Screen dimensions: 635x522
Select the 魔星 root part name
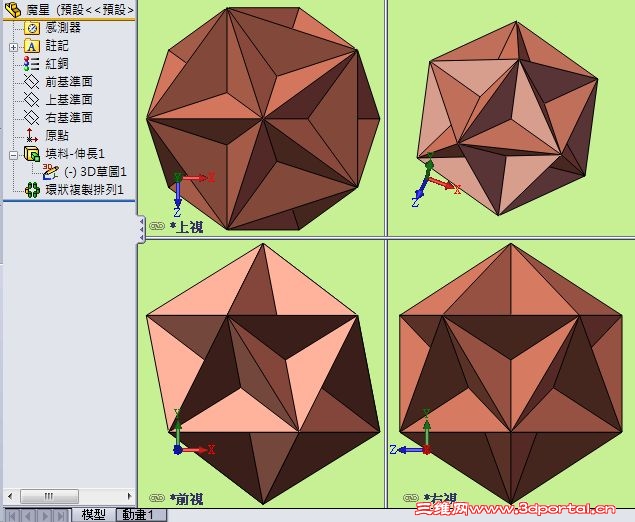tap(38, 10)
